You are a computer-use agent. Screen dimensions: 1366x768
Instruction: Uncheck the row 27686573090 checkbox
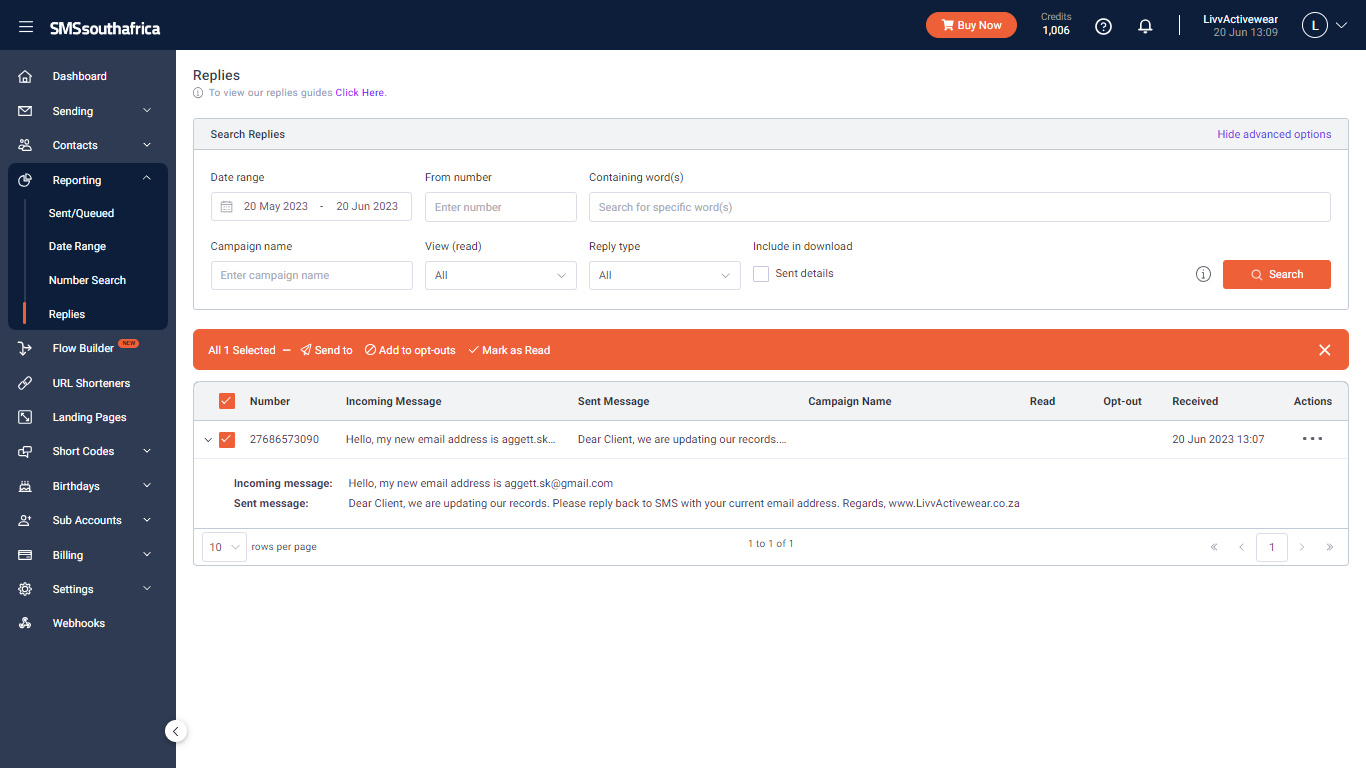[x=227, y=439]
